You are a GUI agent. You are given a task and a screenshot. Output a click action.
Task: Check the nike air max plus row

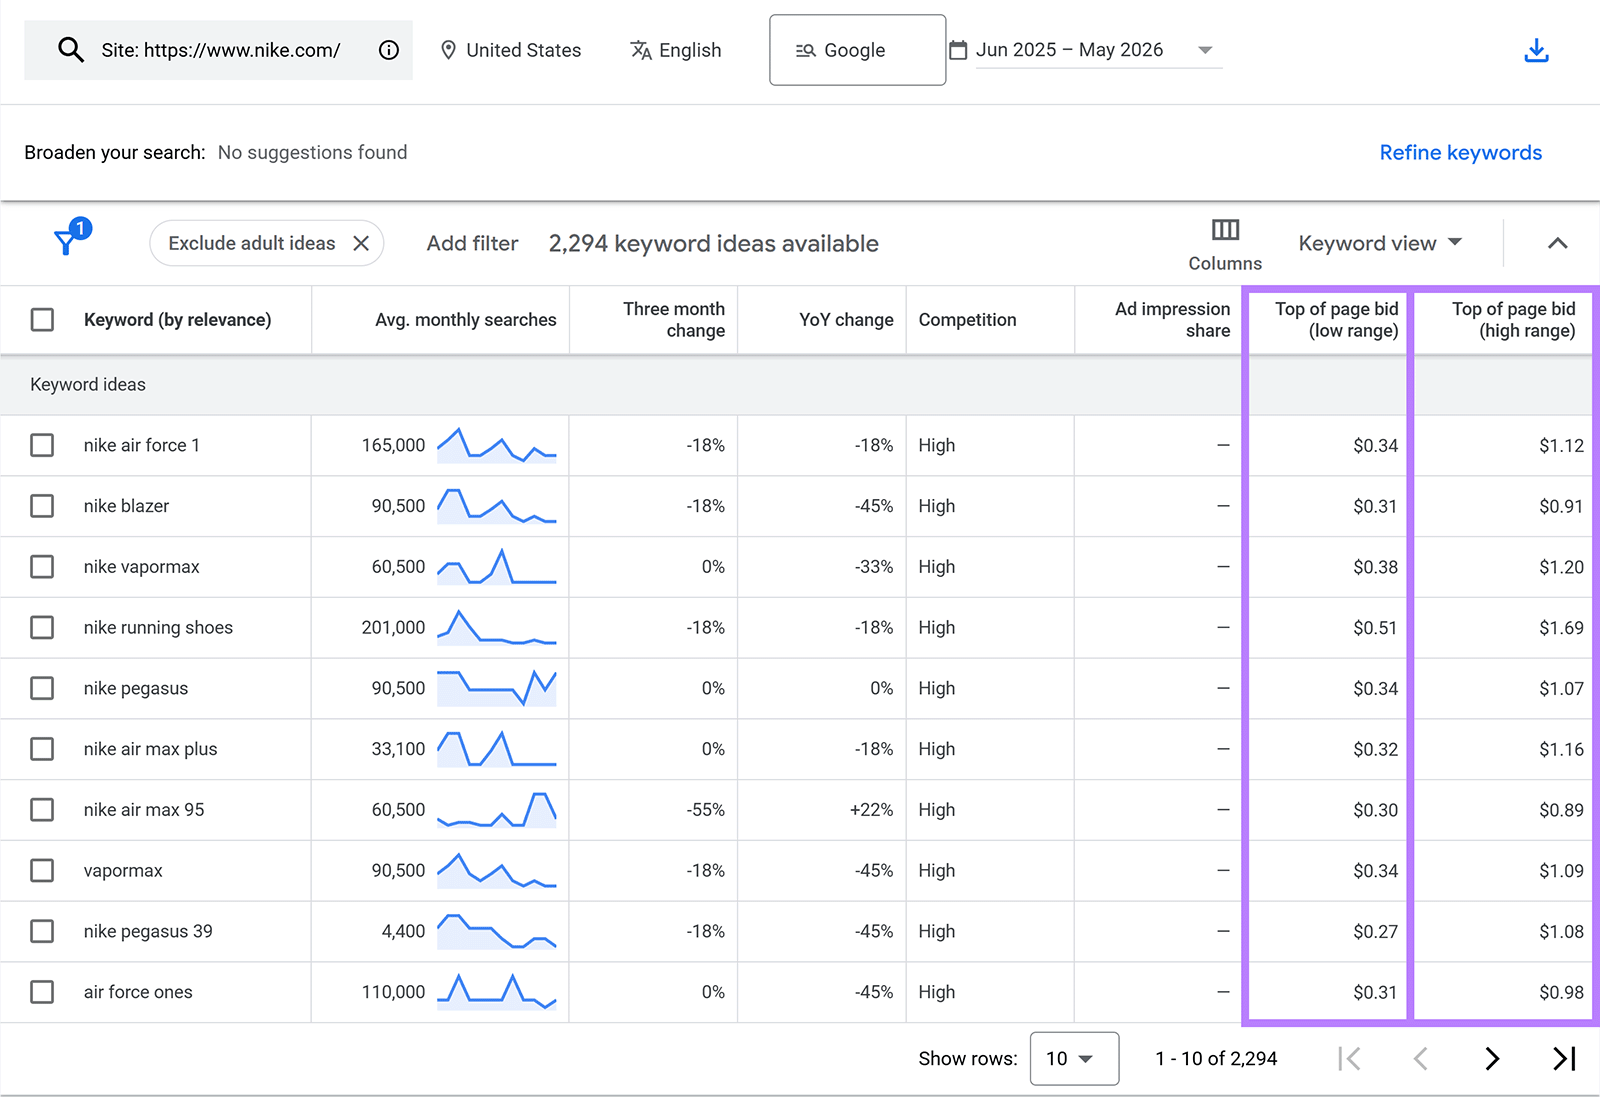click(x=42, y=749)
